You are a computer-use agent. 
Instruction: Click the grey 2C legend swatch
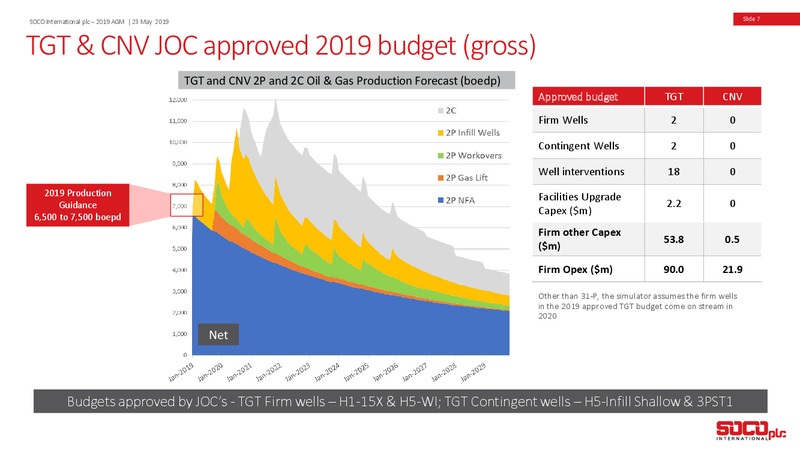click(440, 111)
